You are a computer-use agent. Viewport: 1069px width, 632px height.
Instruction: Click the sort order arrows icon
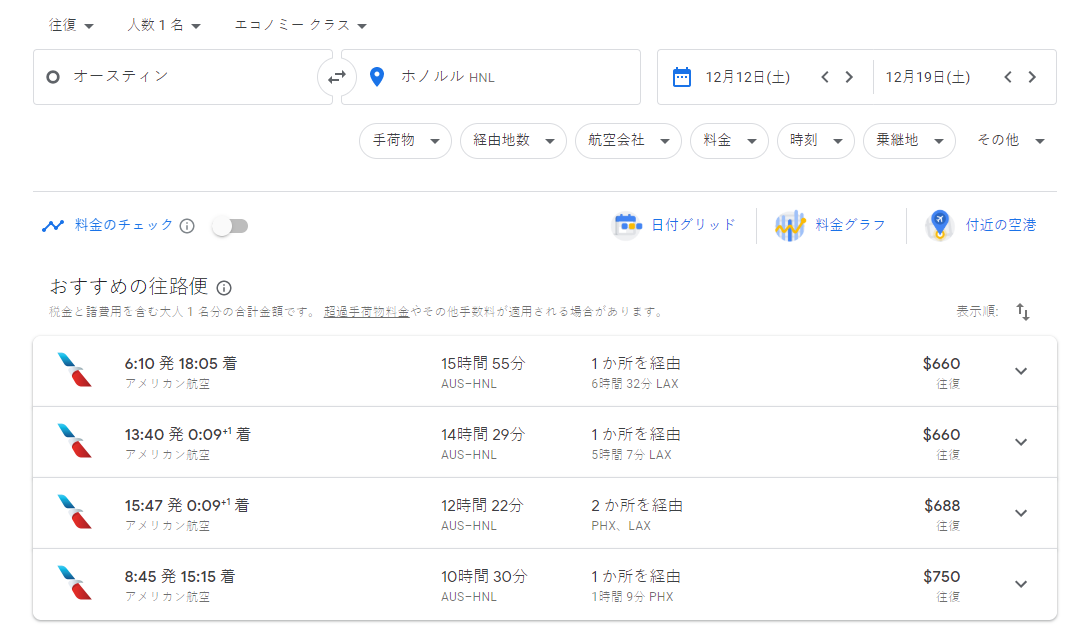tap(1022, 312)
